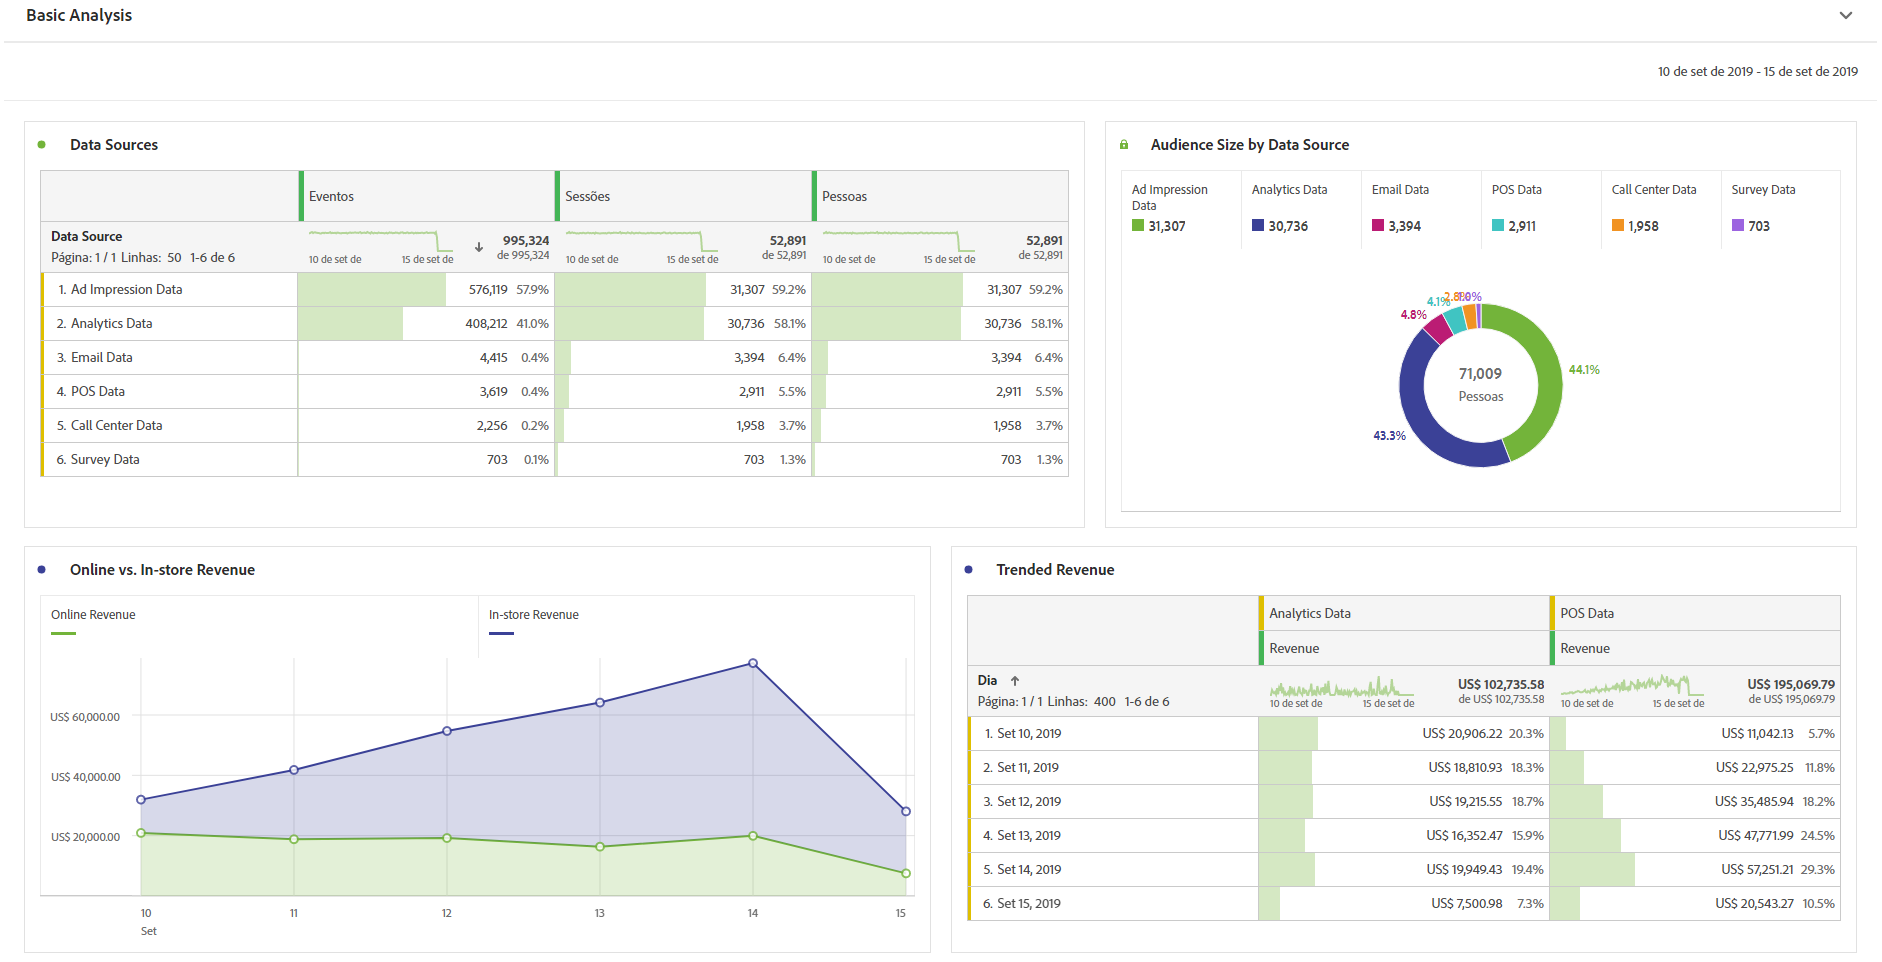Click Online Revenue data point at day 13

[x=600, y=846]
